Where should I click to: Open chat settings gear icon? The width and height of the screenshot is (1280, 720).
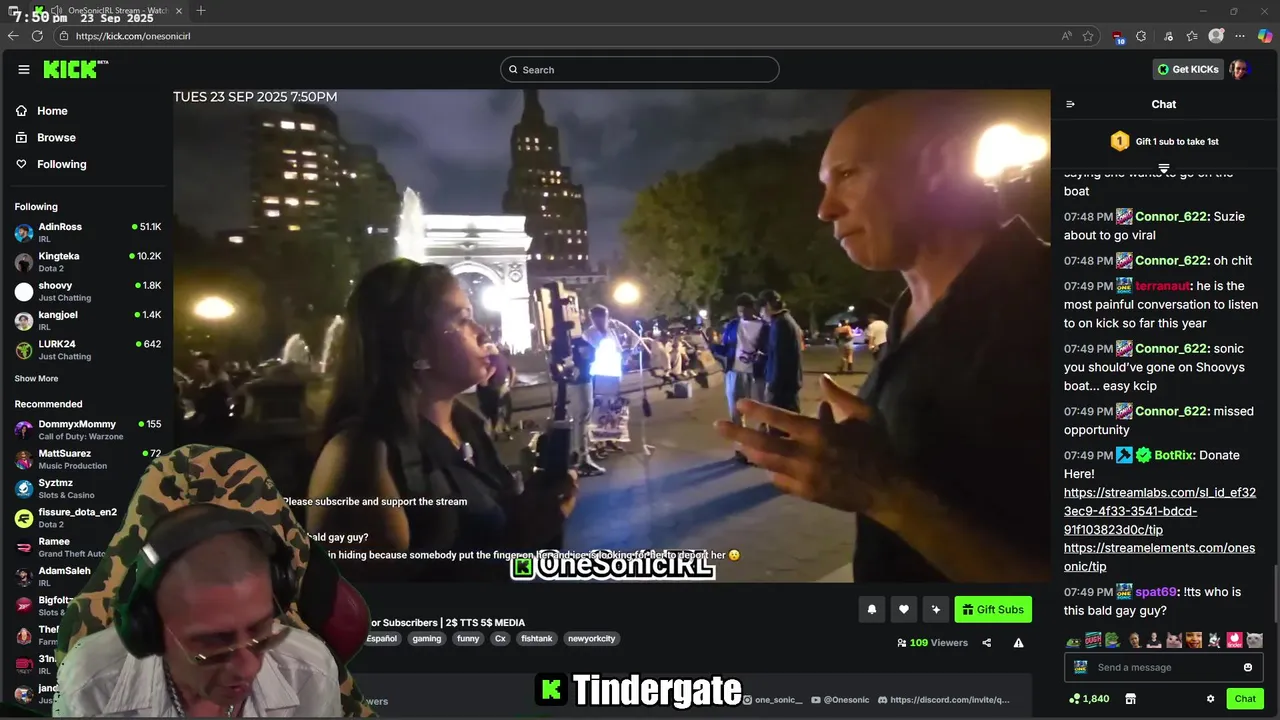(1210, 699)
